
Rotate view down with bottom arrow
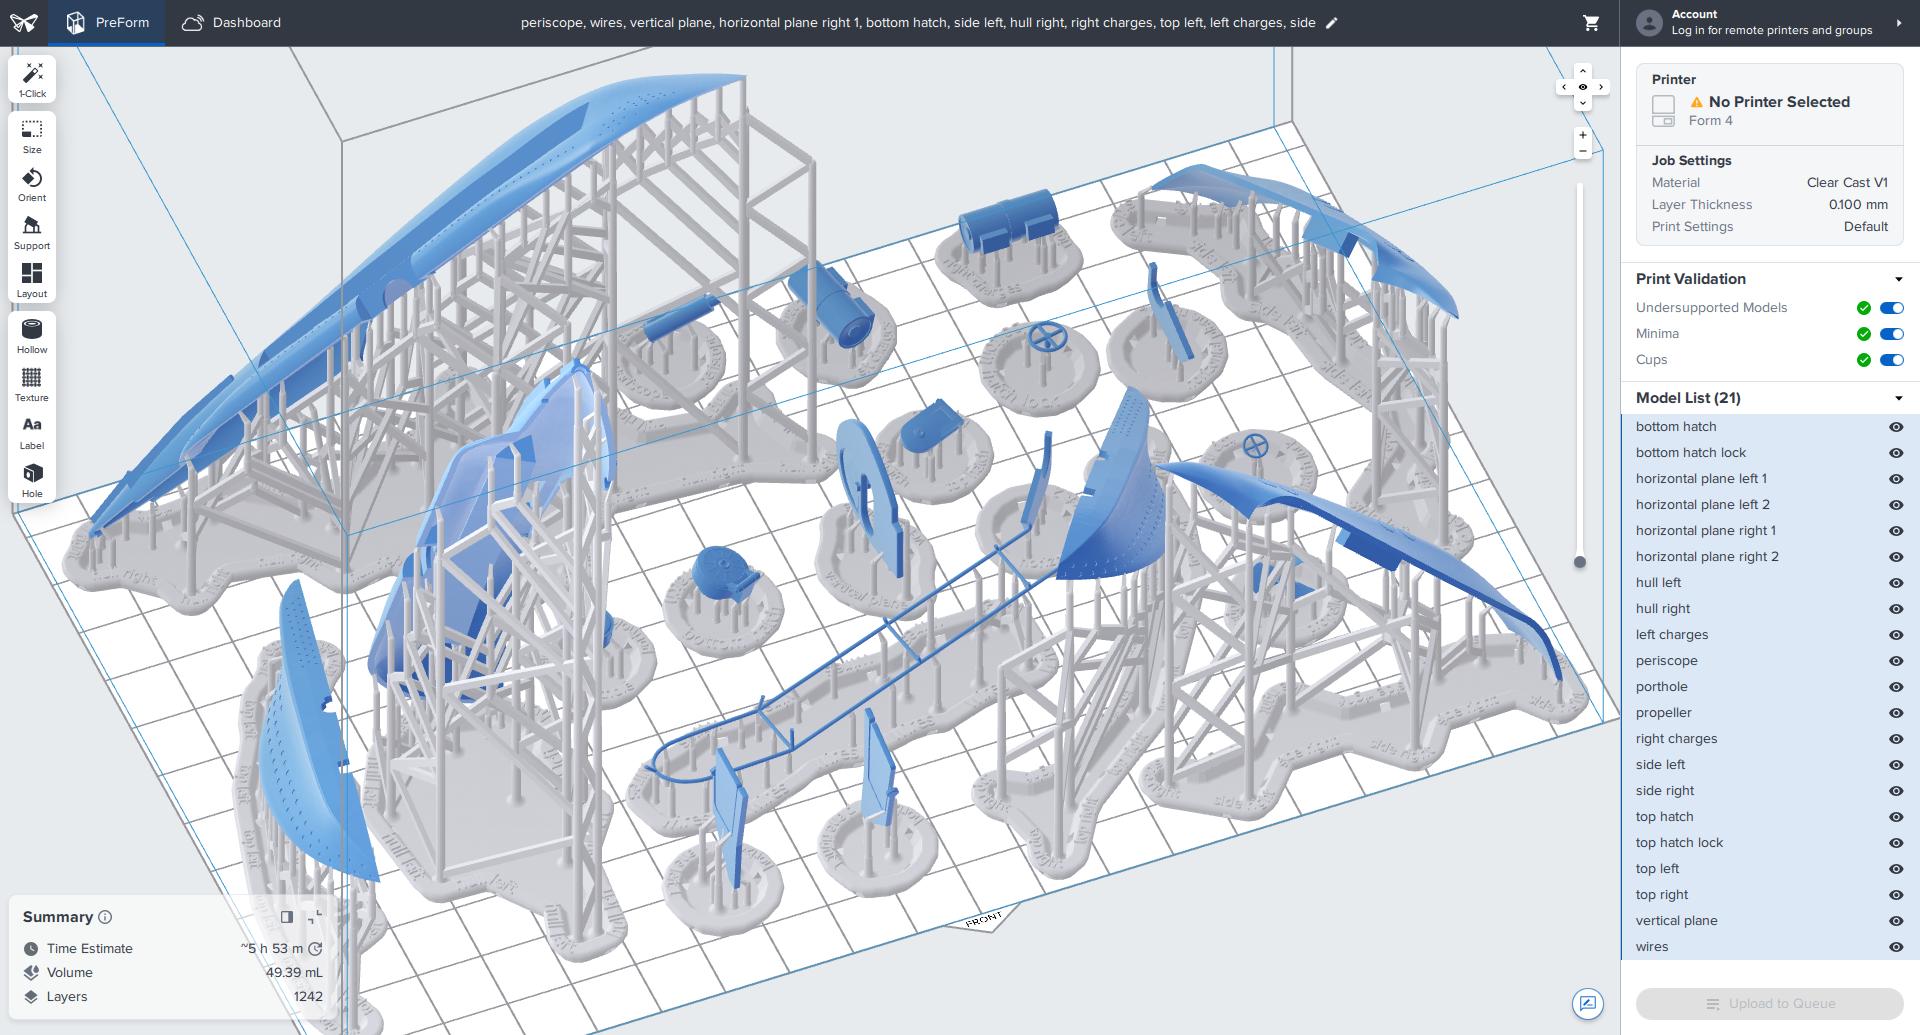[1582, 104]
